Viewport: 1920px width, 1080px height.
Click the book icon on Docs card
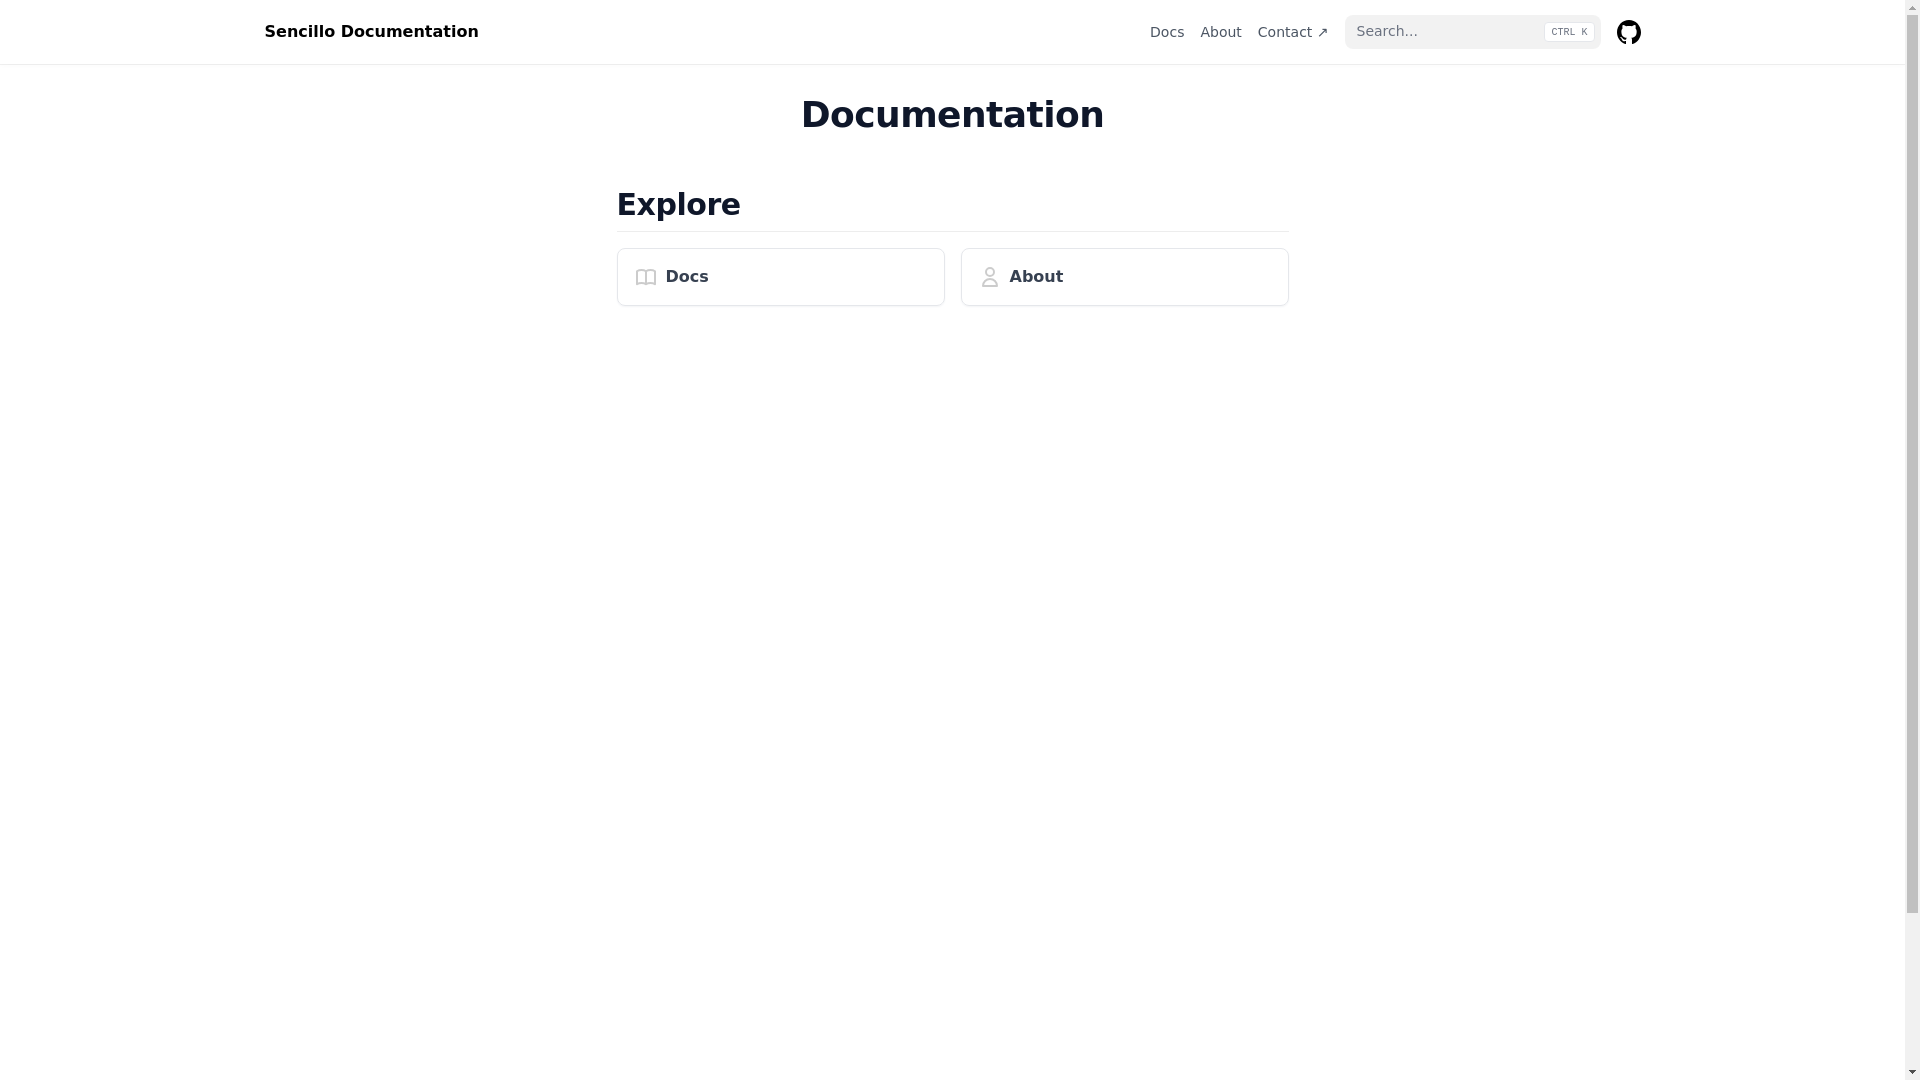646,277
